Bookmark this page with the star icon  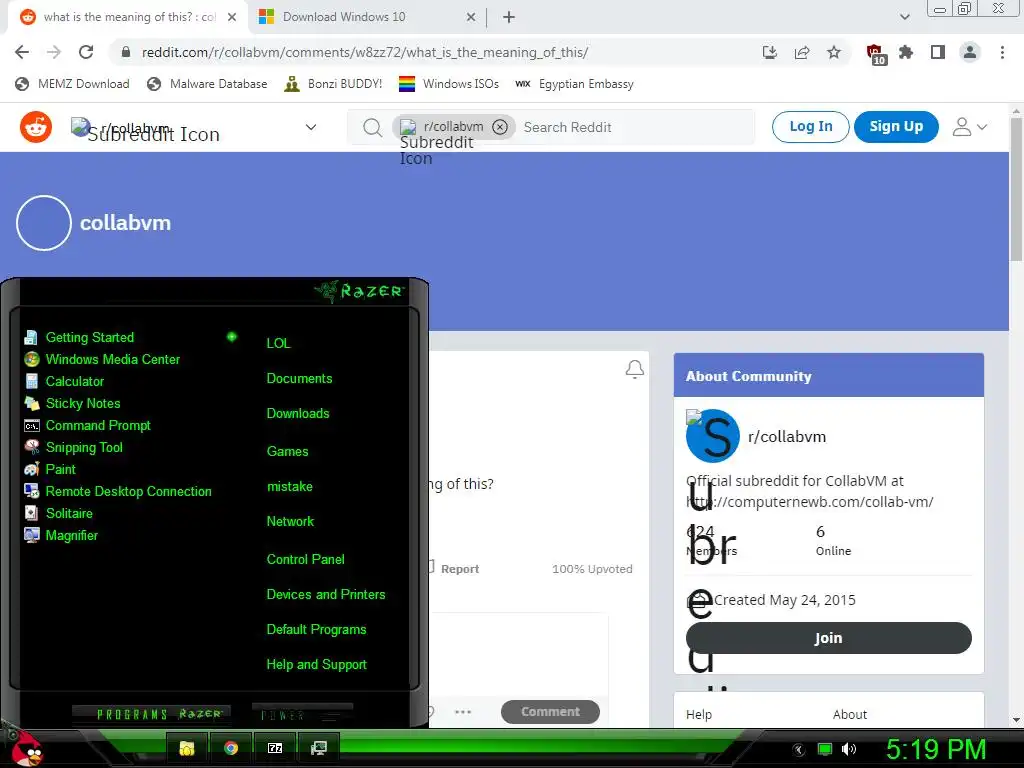(x=834, y=52)
